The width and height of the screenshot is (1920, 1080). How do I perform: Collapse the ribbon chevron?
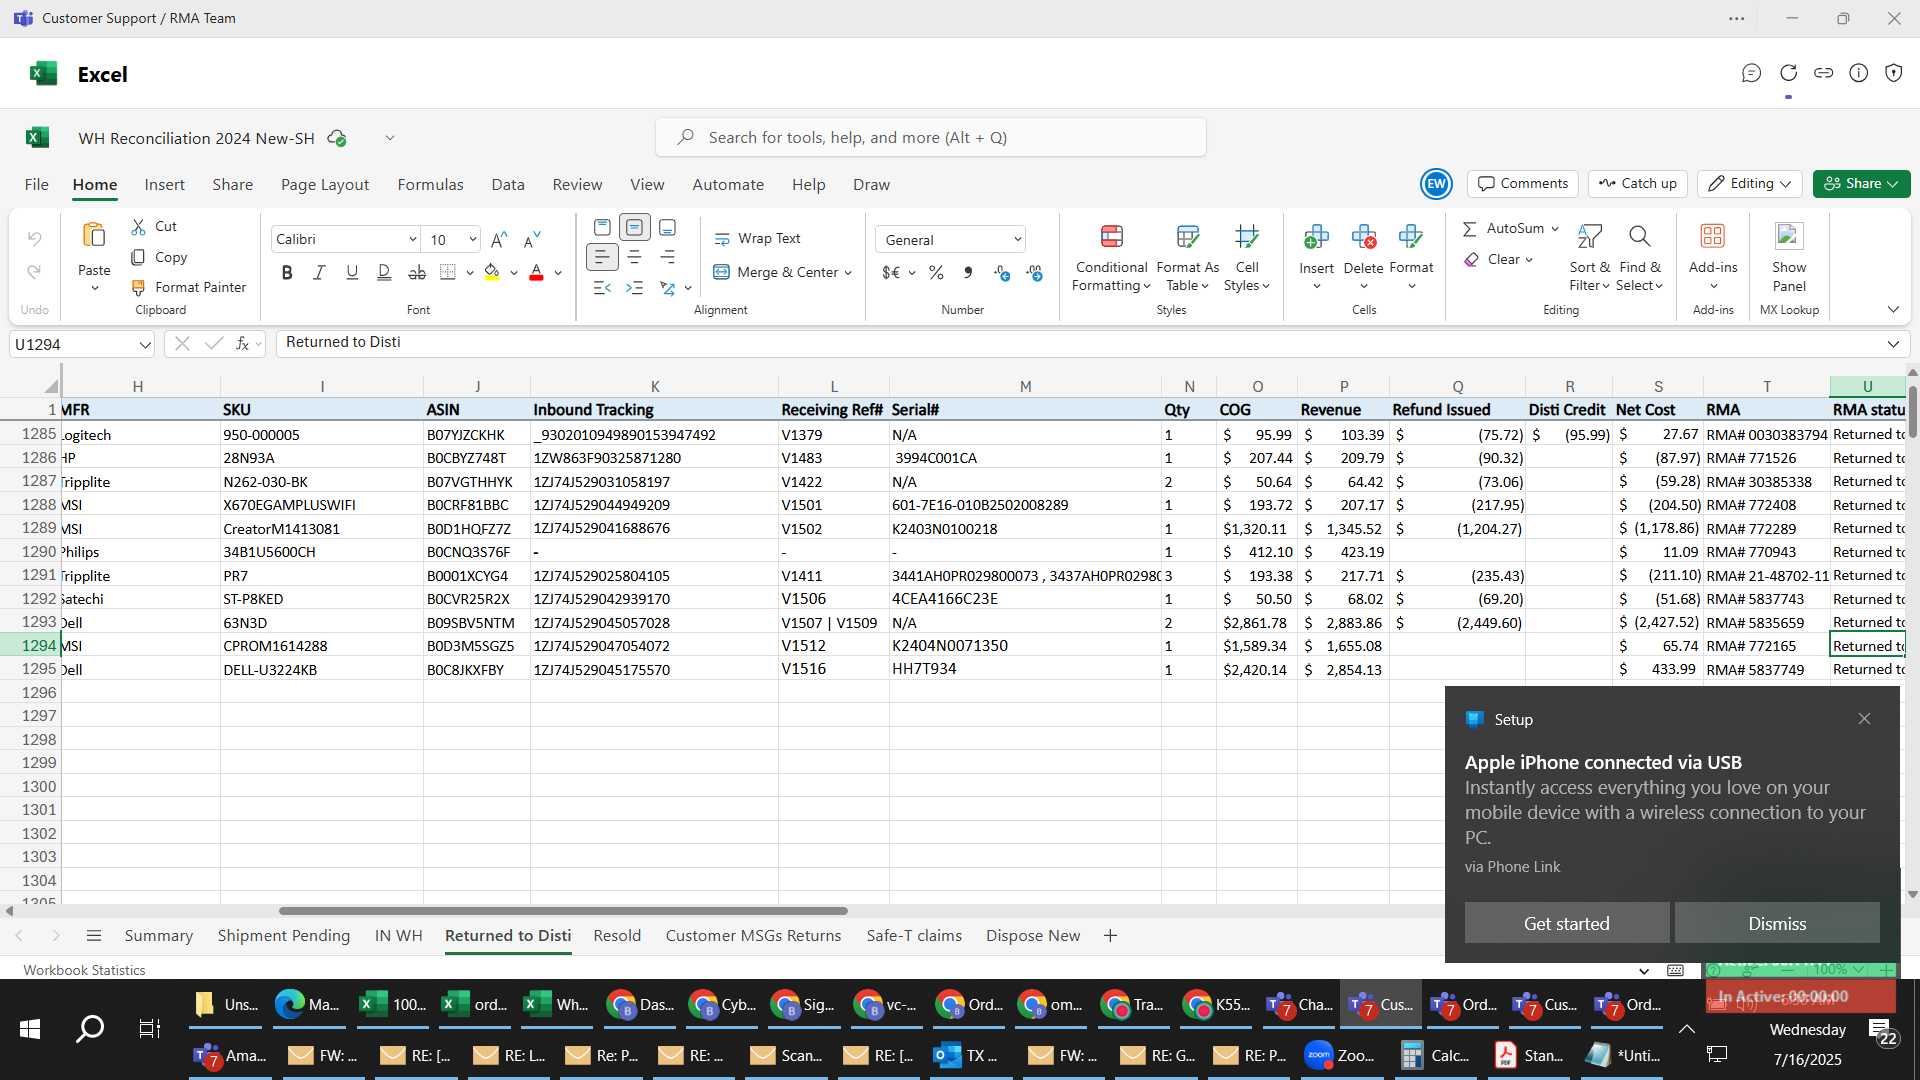(1893, 310)
